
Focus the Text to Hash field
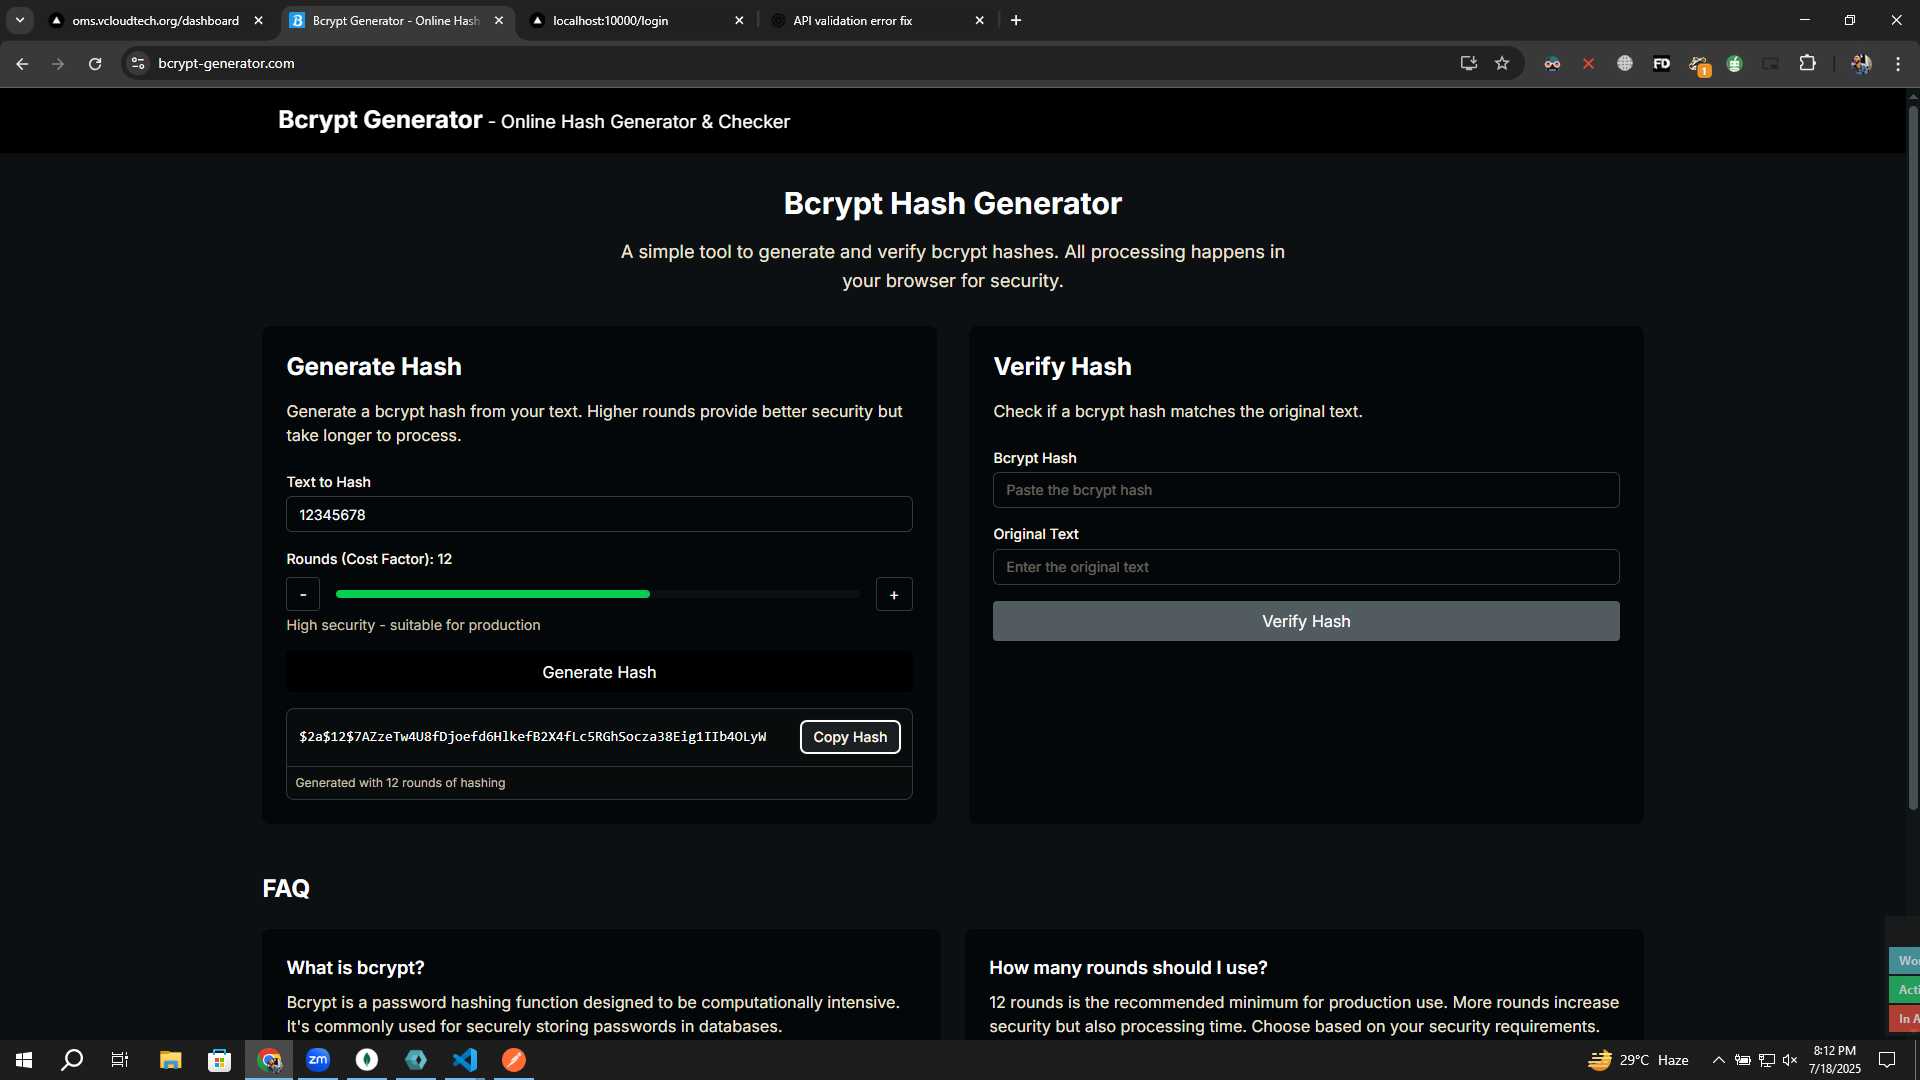(x=599, y=514)
